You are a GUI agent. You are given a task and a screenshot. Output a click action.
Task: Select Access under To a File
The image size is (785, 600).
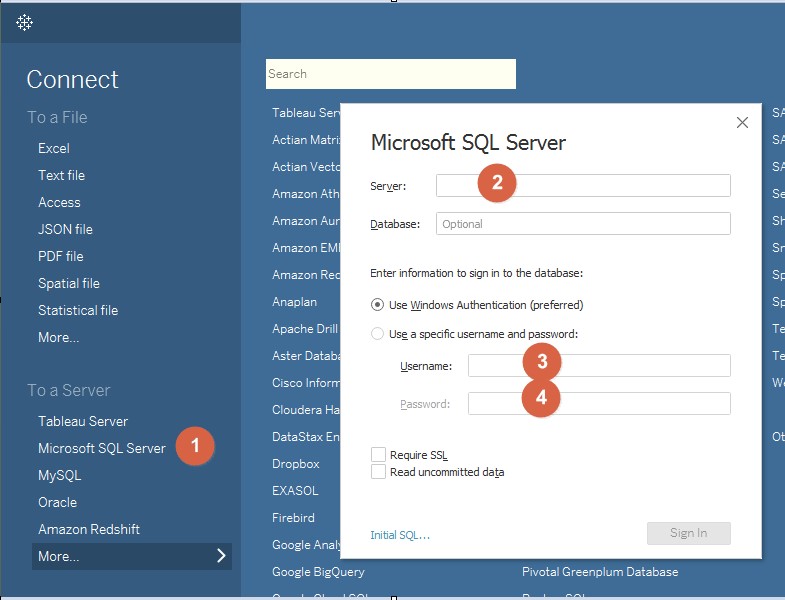click(59, 202)
